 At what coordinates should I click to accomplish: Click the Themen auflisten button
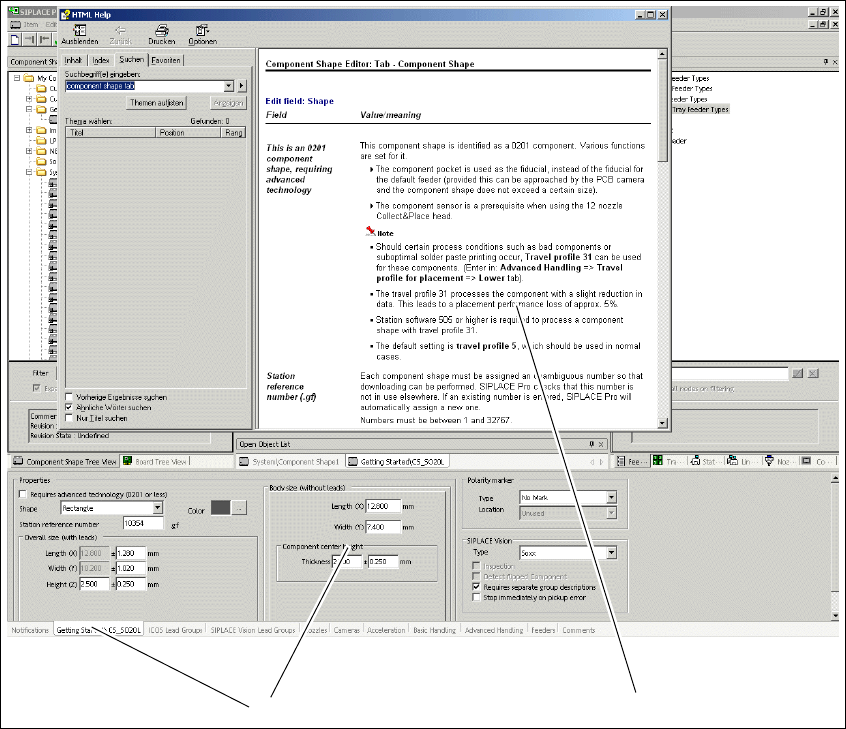(x=157, y=103)
